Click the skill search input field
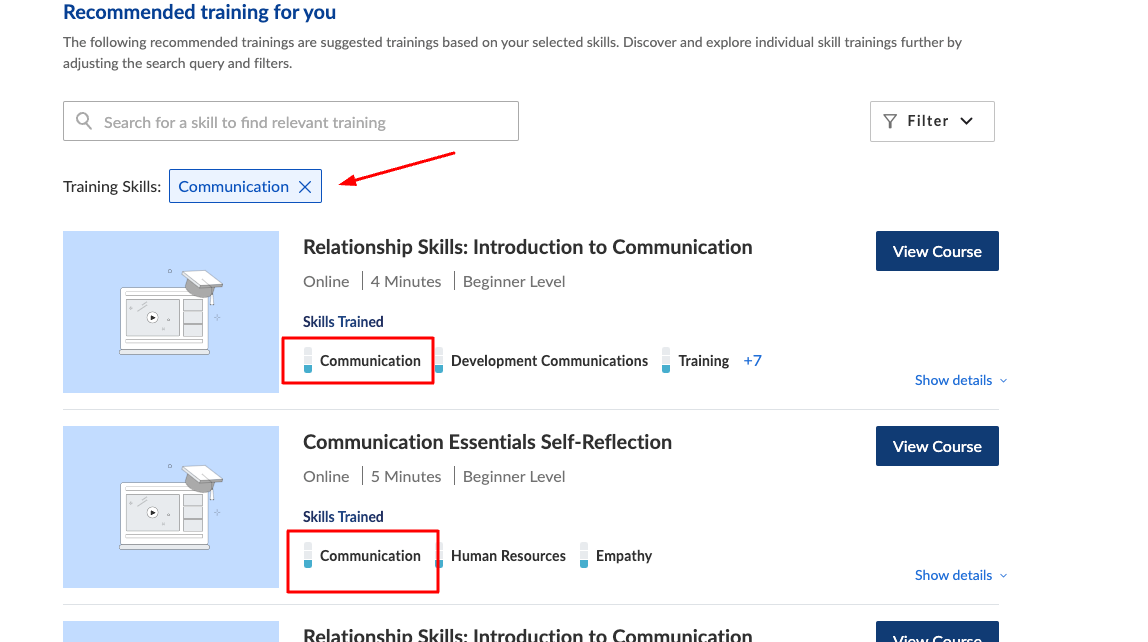Viewport: 1148px width, 642px height. (x=300, y=122)
